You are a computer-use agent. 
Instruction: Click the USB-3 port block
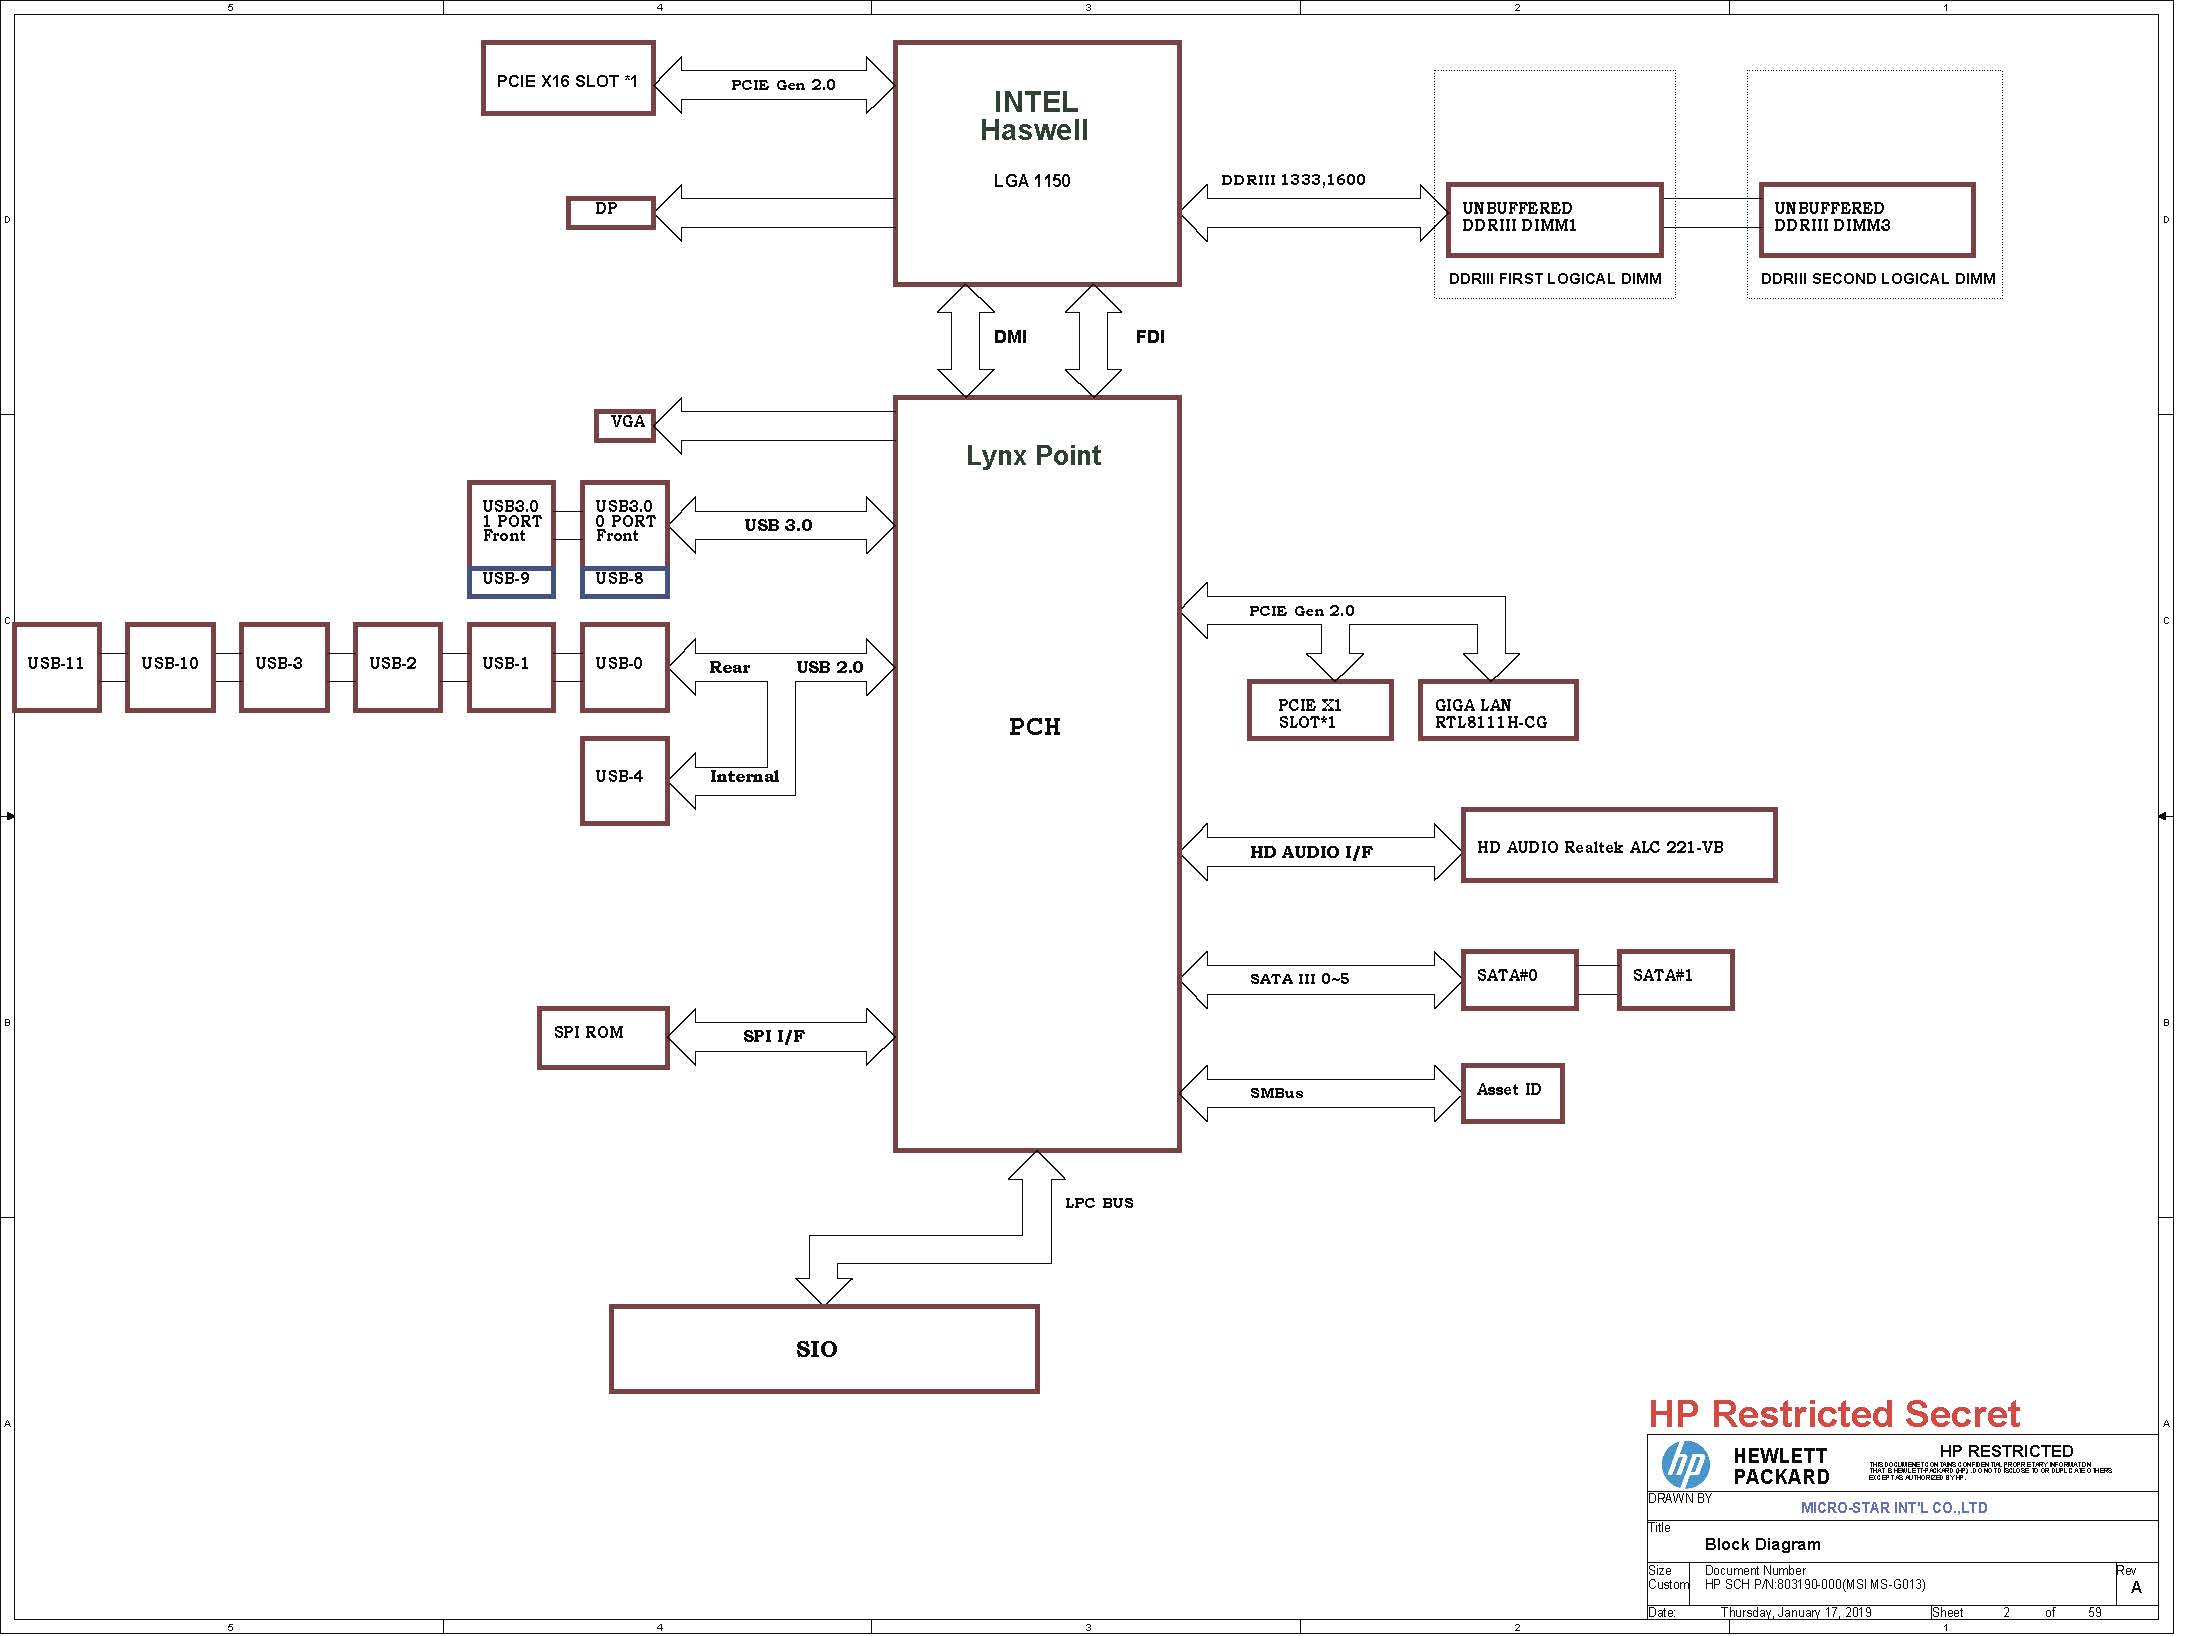pos(284,667)
